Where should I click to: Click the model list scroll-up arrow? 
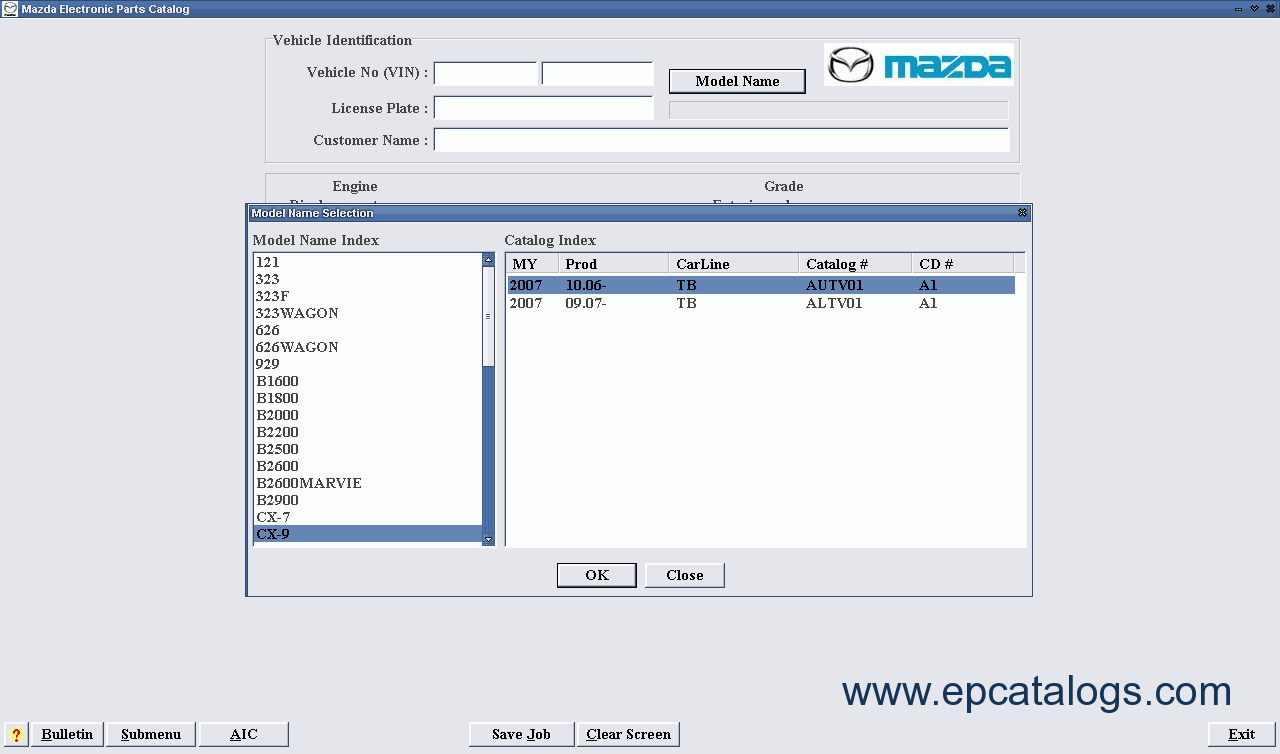[488, 259]
